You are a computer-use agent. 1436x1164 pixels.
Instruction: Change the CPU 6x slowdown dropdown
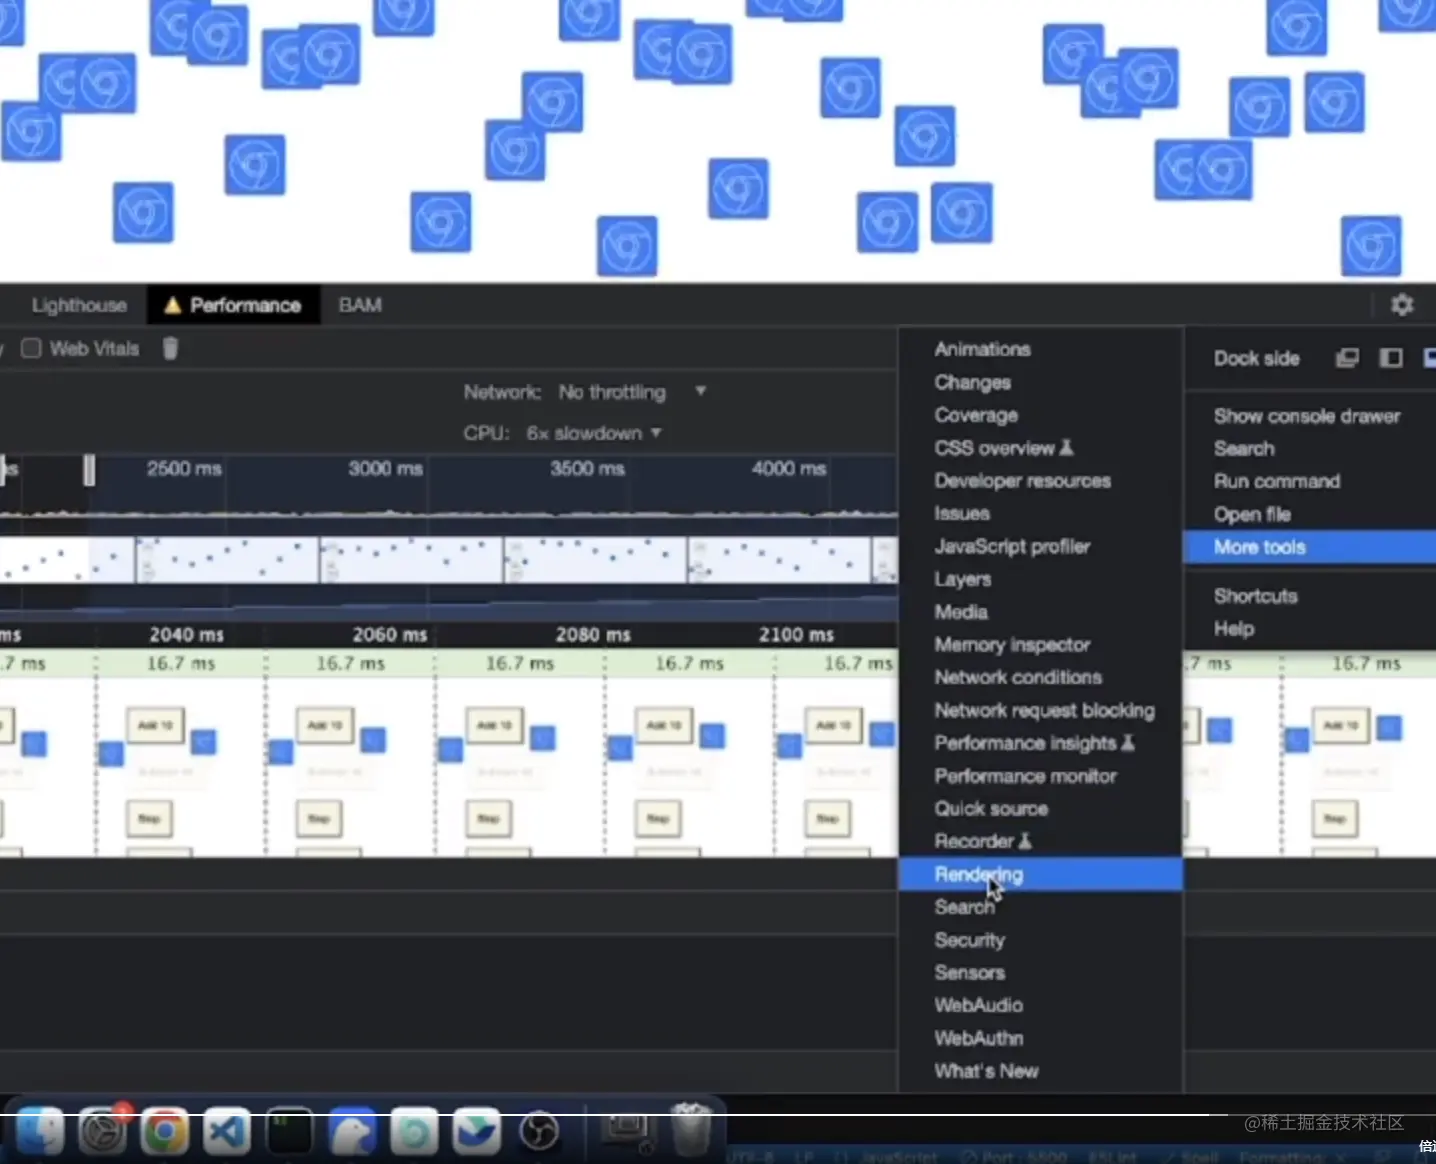(594, 433)
